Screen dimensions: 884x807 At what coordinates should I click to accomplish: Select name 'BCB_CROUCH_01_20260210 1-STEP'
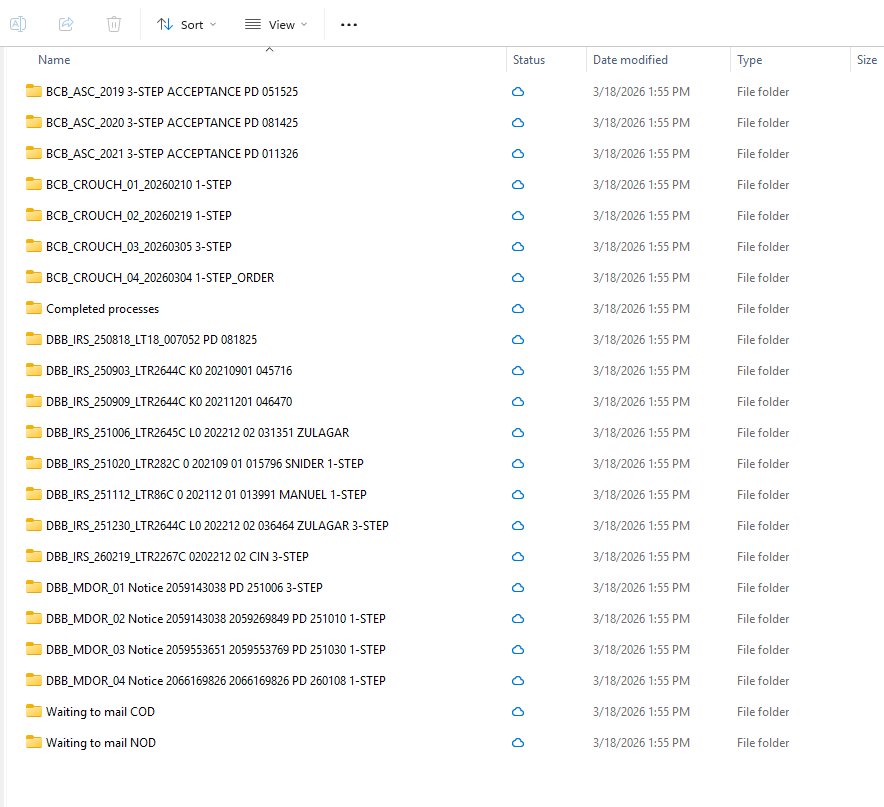pyautogui.click(x=139, y=184)
